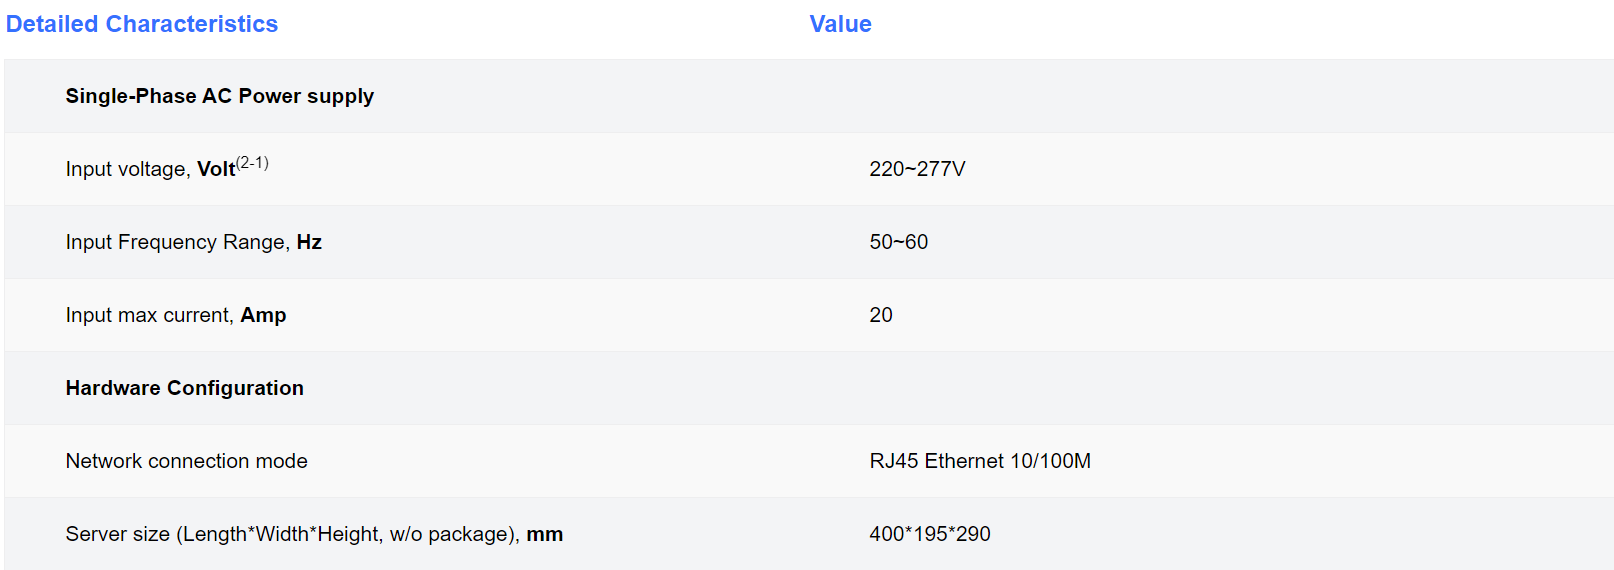This screenshot has height=570, width=1614.
Task: Select the Single-Phase AC Power supply heading
Action: (220, 96)
